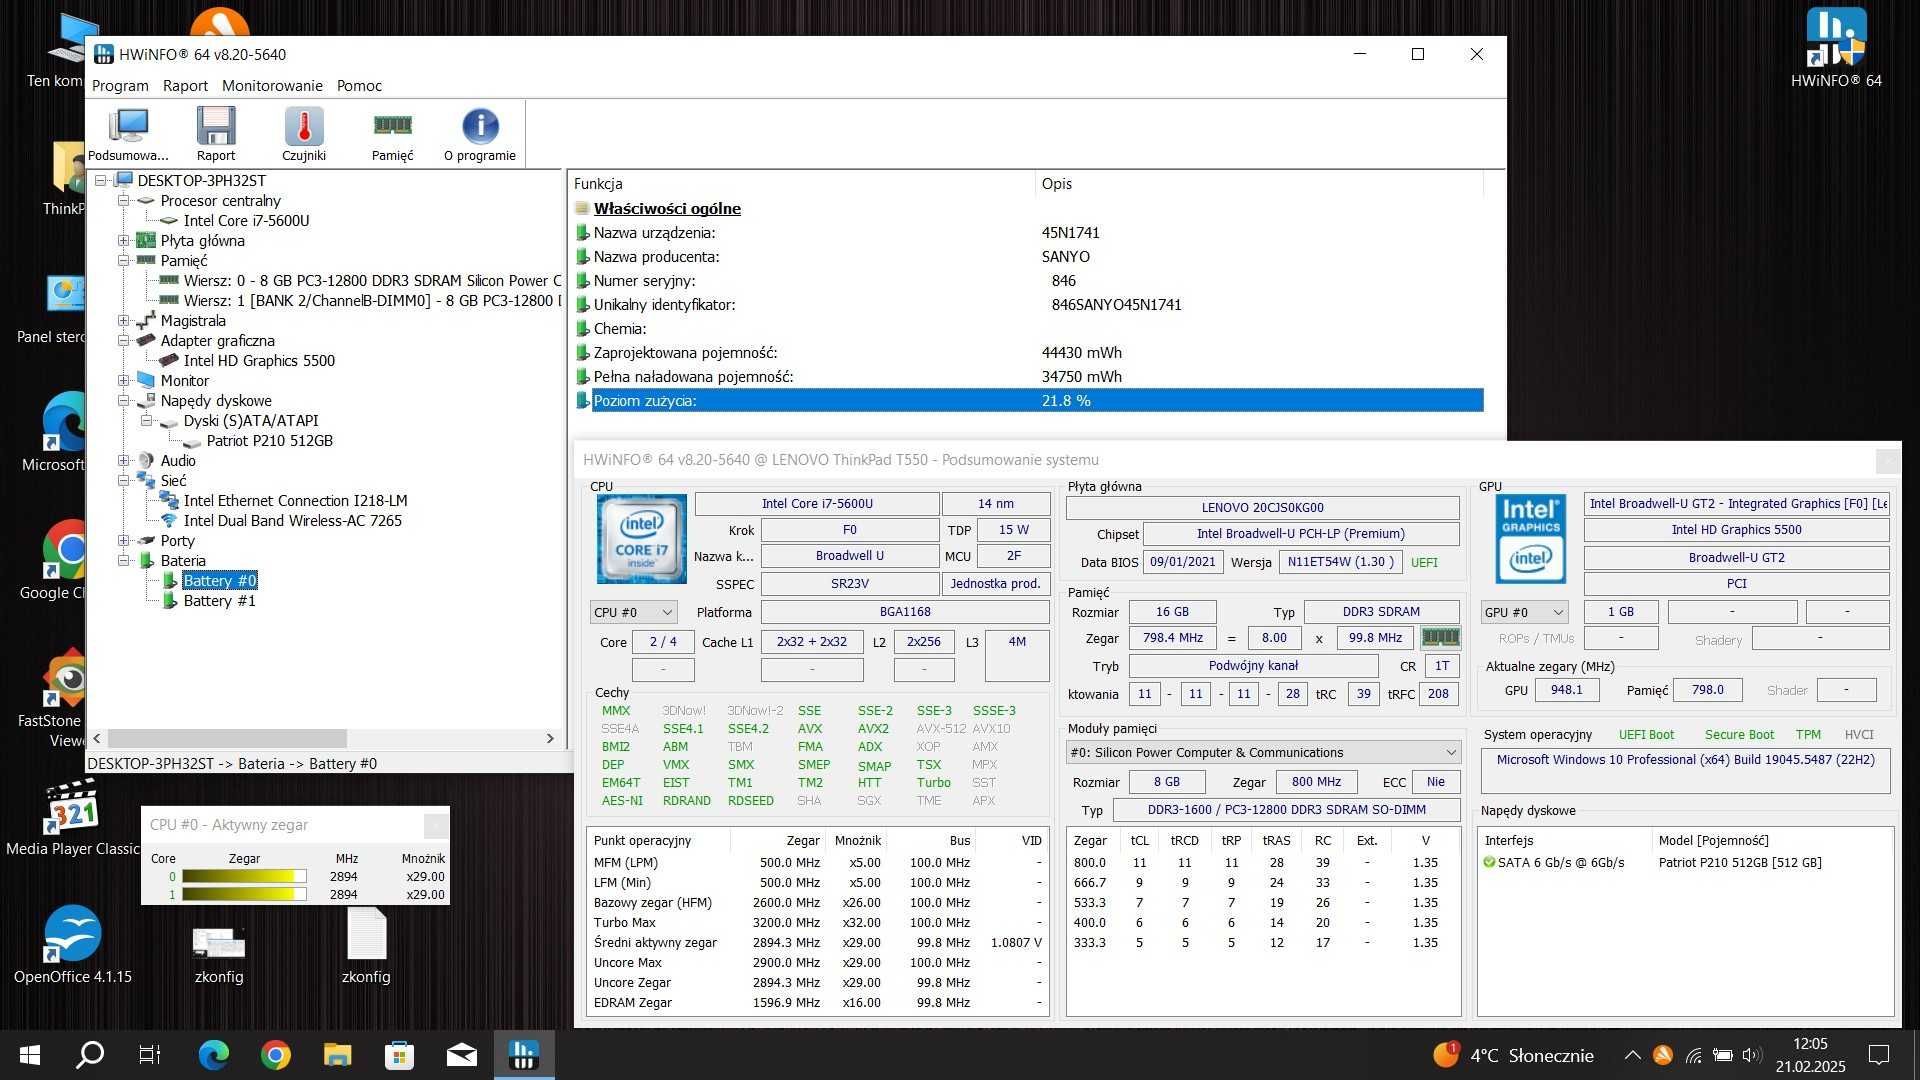The image size is (1920, 1080).
Task: Click Core 1 clock bar
Action: [x=244, y=895]
